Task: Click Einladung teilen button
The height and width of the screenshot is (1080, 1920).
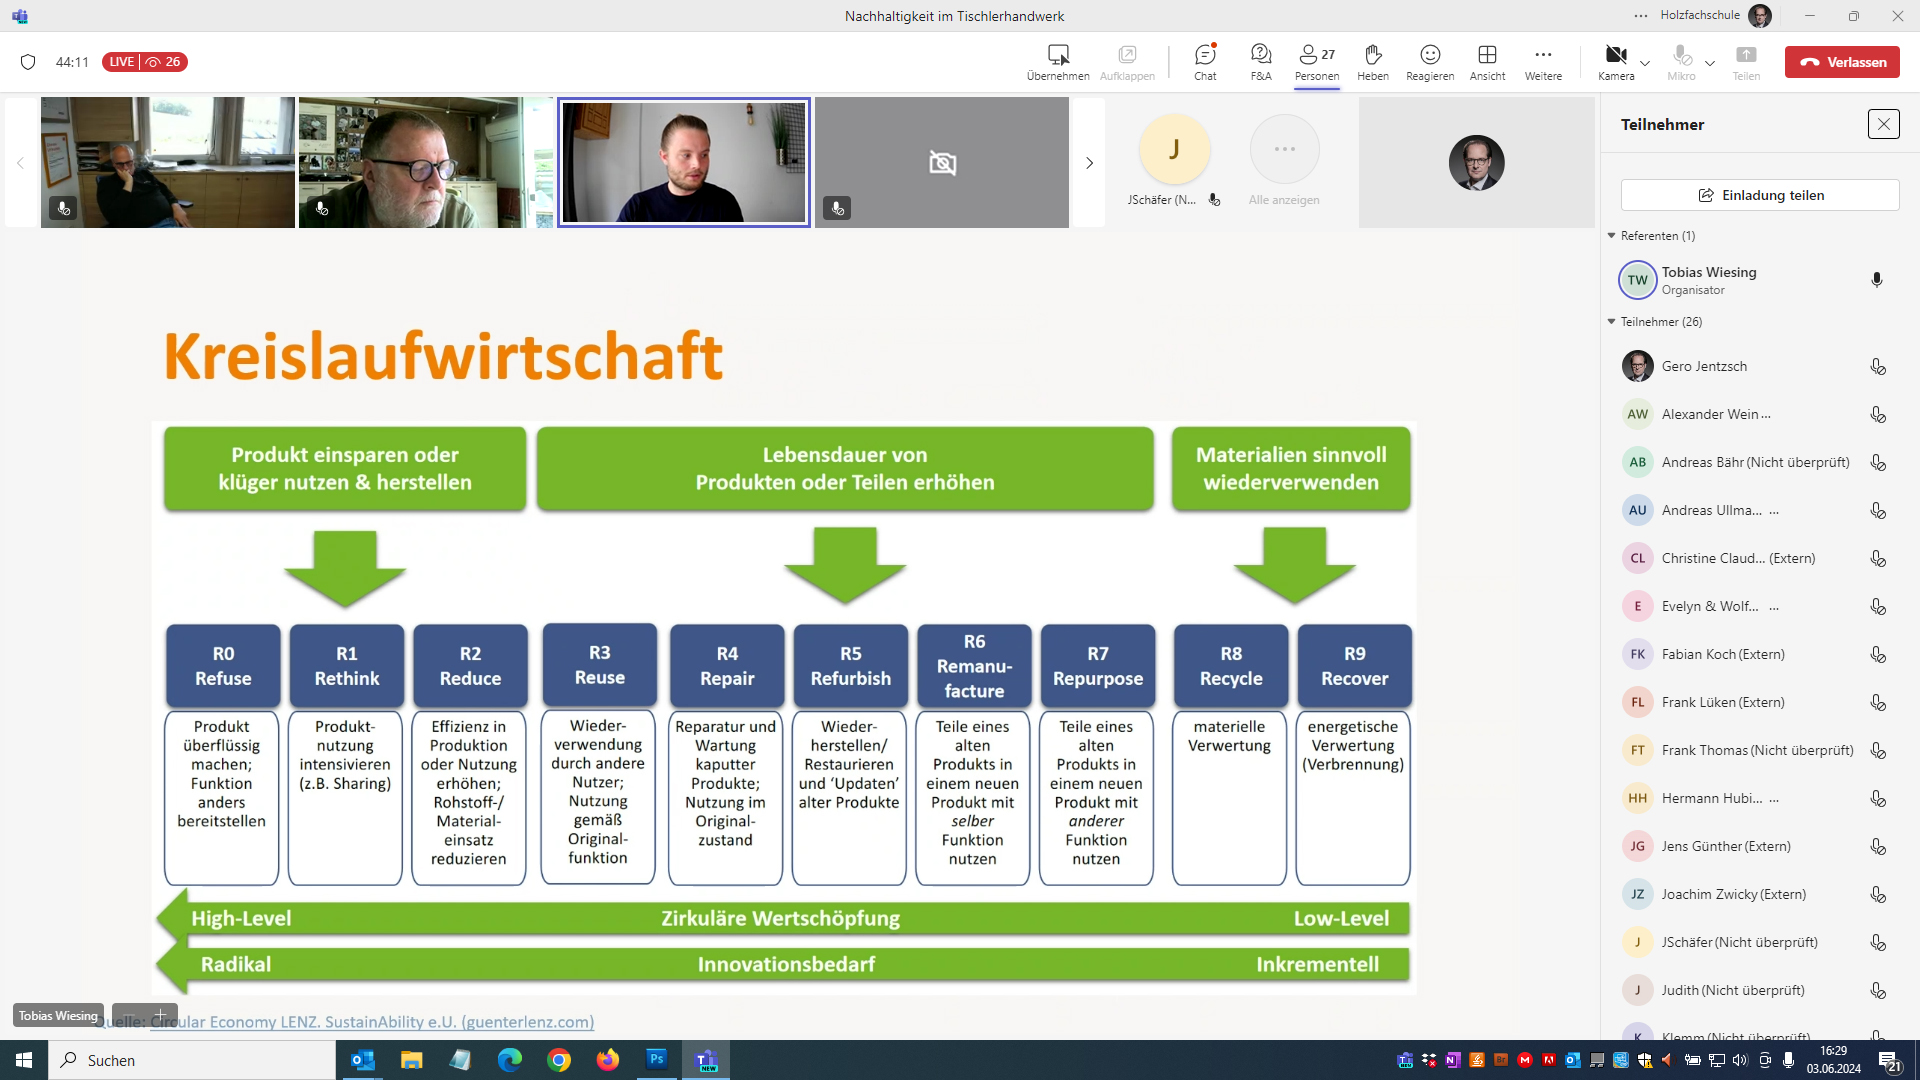Action: (x=1760, y=195)
